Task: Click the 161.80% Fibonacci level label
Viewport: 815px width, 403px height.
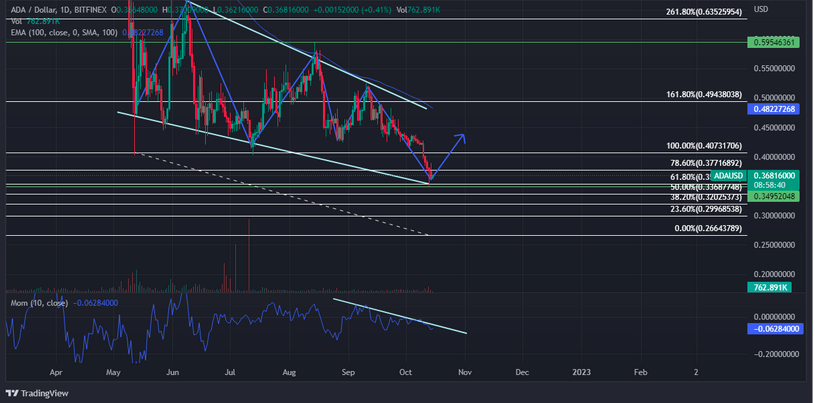Action: (703, 95)
